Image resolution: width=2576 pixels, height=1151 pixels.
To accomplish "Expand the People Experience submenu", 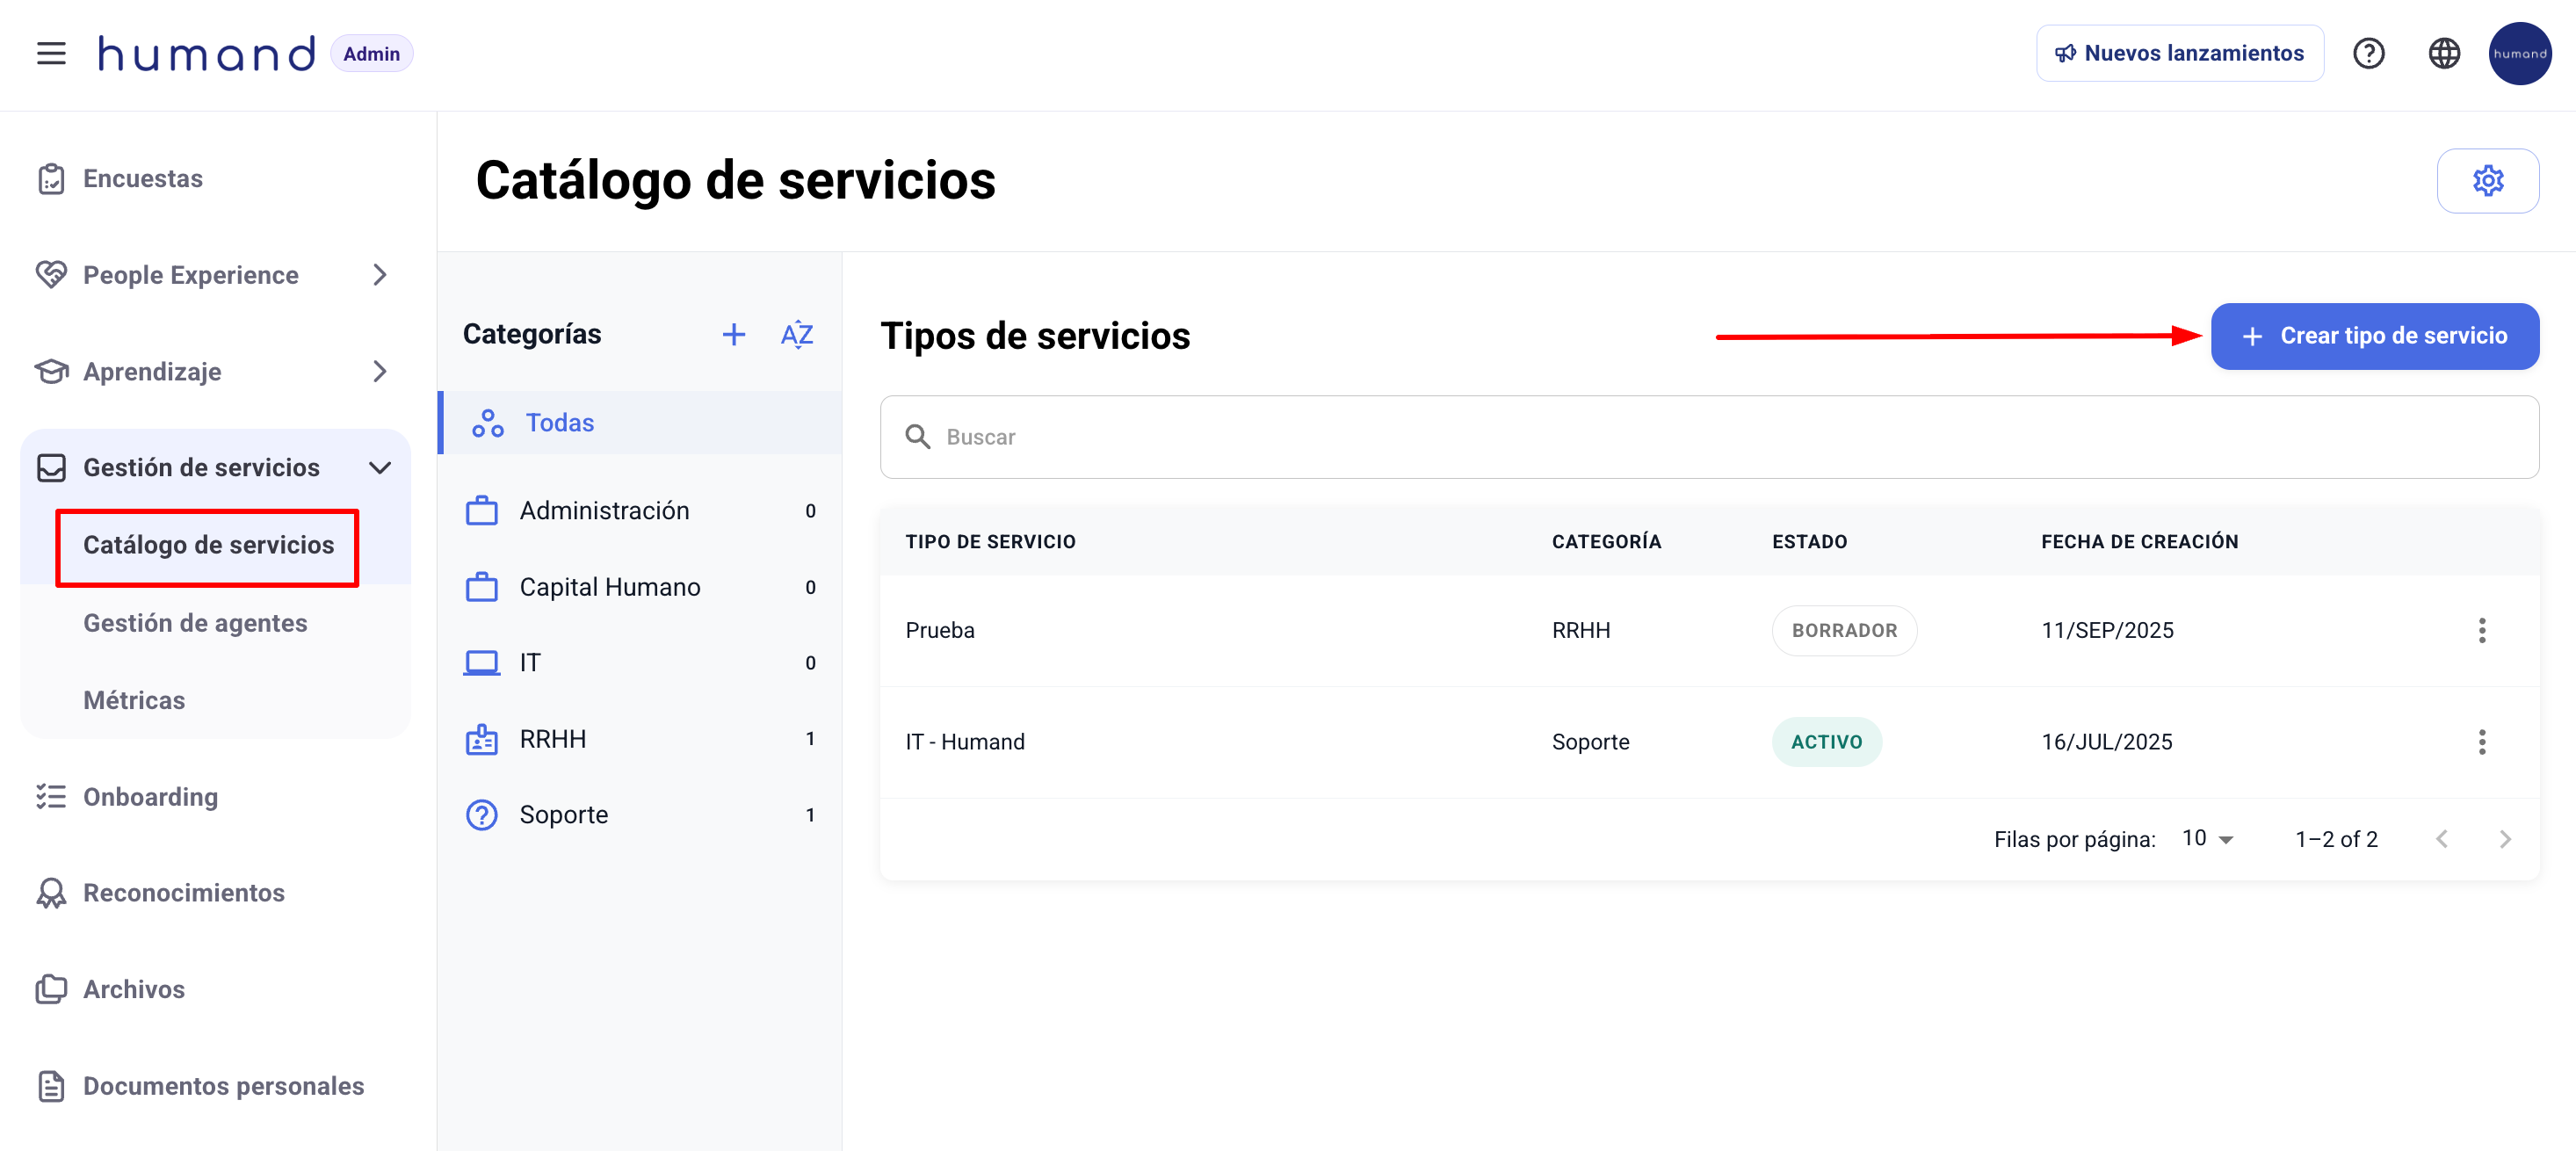I will [379, 275].
